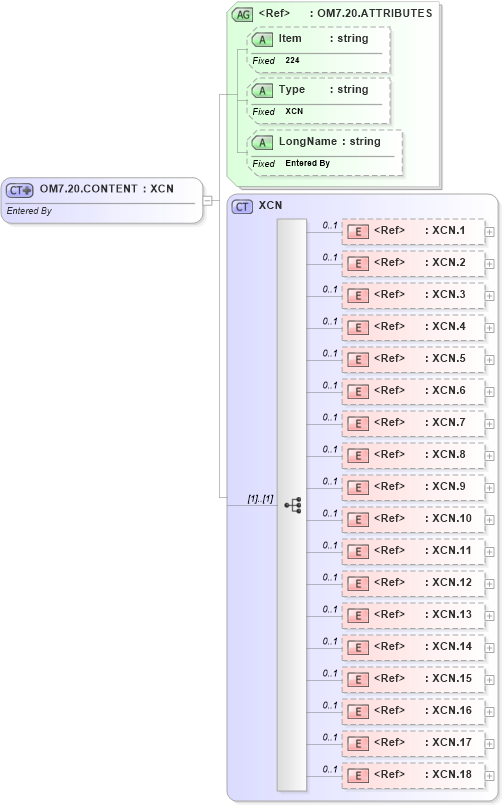Image resolution: width=502 pixels, height=805 pixels.
Task: Click the 0..1 cardinality of XCN.1
Action: point(330,225)
